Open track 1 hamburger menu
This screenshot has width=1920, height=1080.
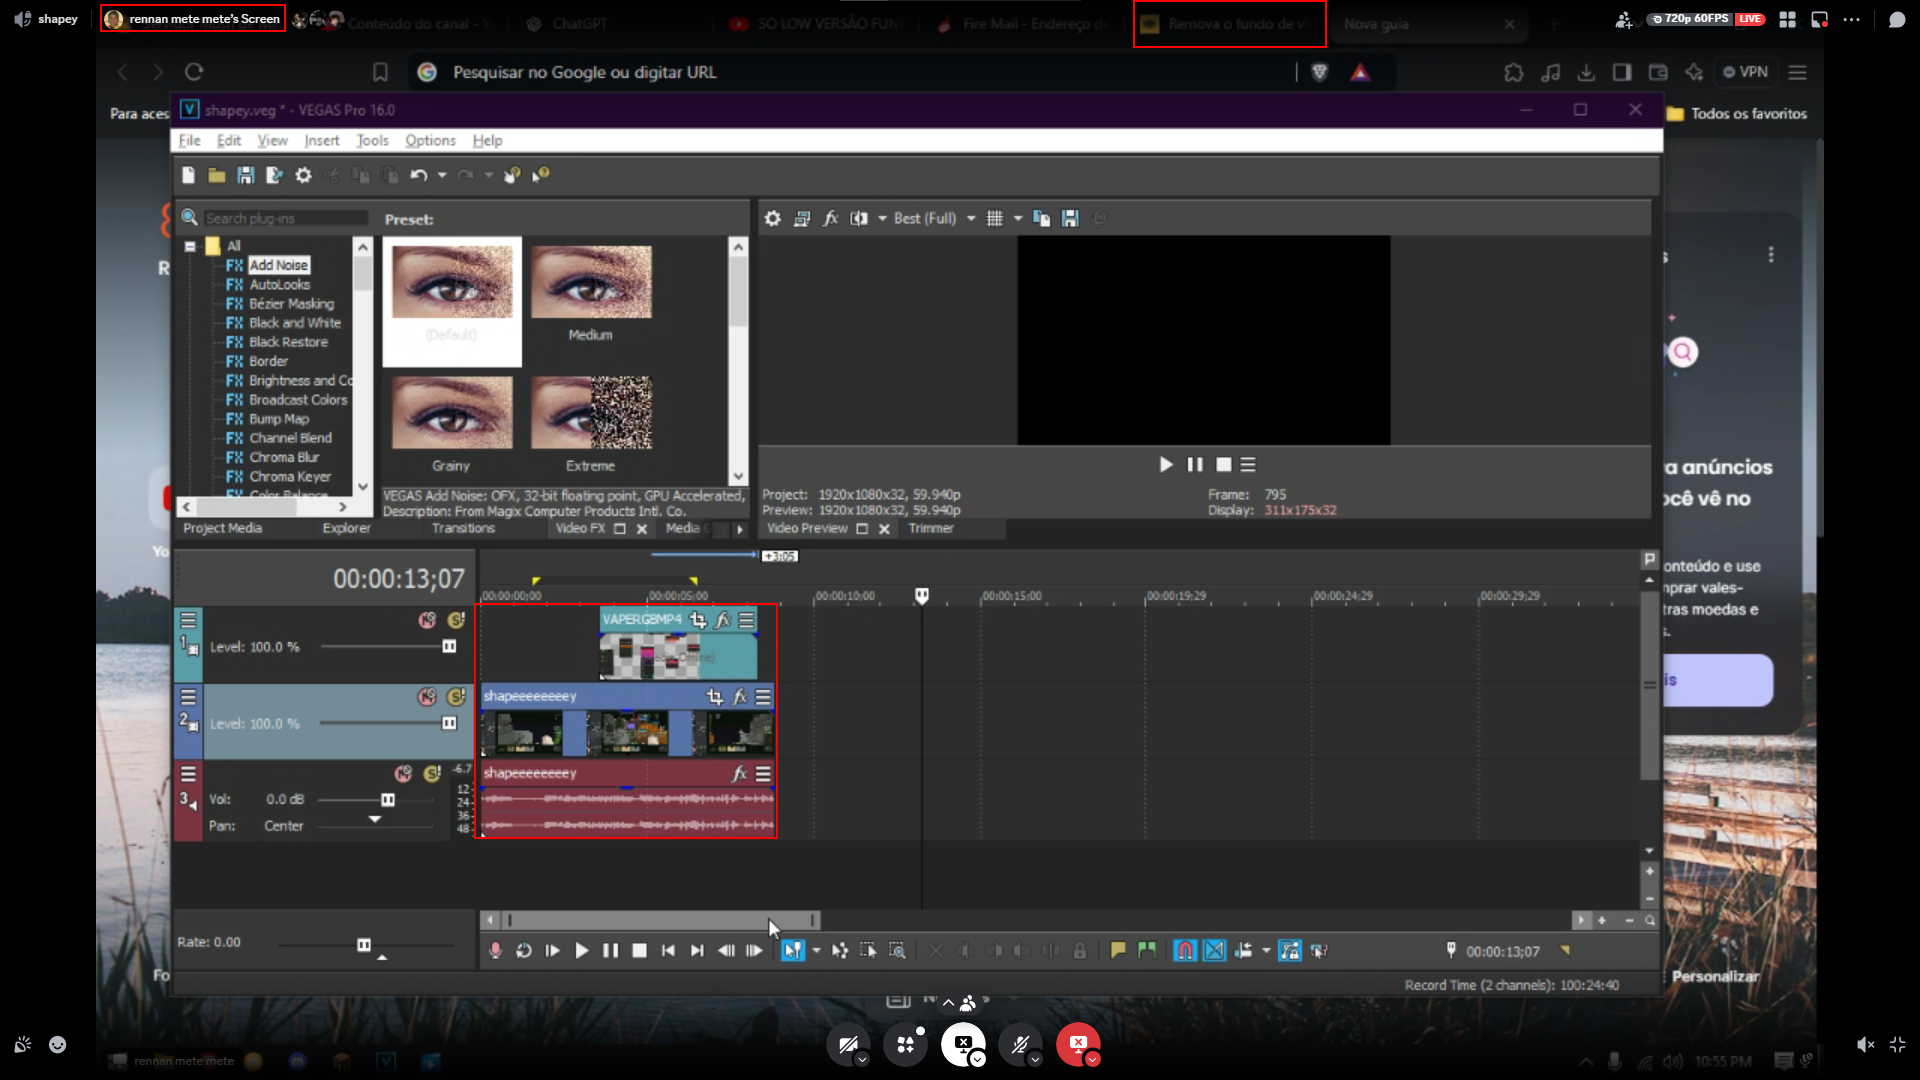(187, 621)
